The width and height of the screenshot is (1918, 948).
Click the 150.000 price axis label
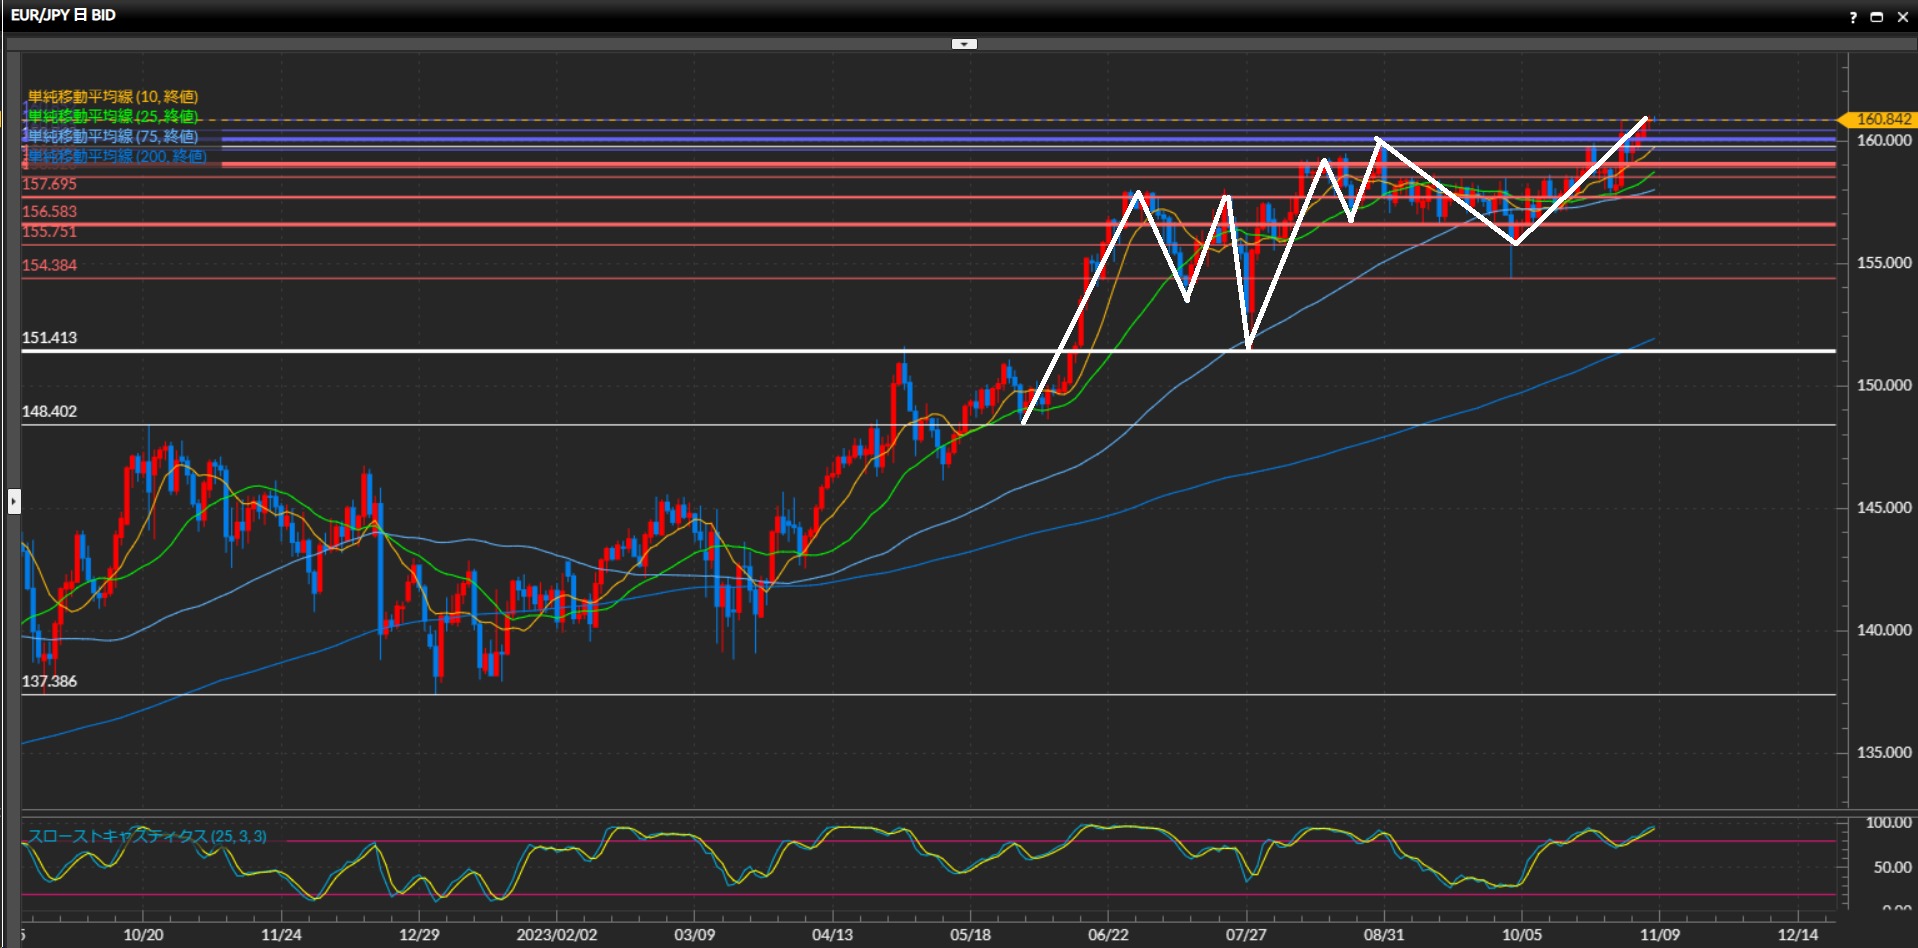click(1883, 385)
